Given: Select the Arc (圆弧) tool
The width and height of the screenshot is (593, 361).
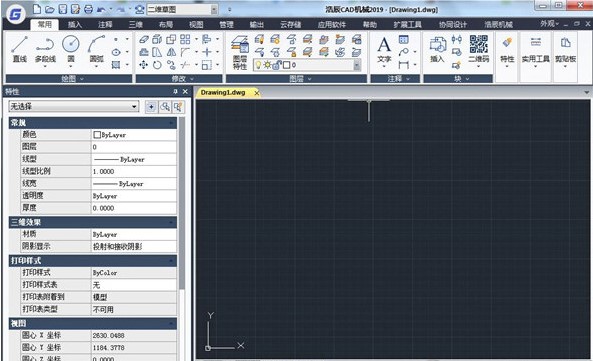Looking at the screenshot, I should (x=96, y=48).
